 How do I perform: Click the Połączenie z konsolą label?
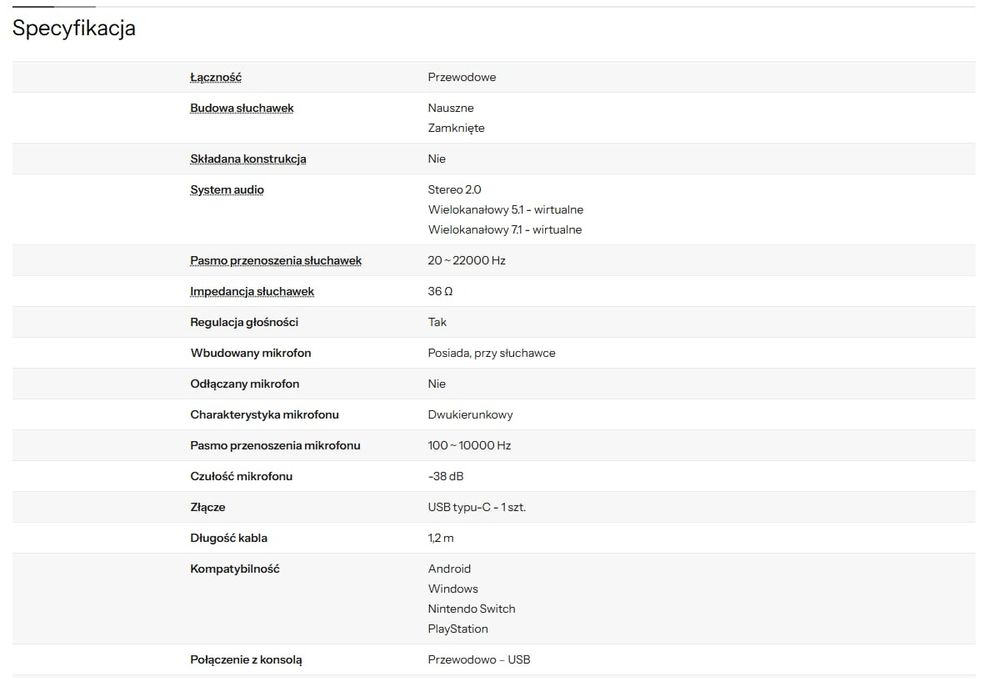pyautogui.click(x=245, y=660)
